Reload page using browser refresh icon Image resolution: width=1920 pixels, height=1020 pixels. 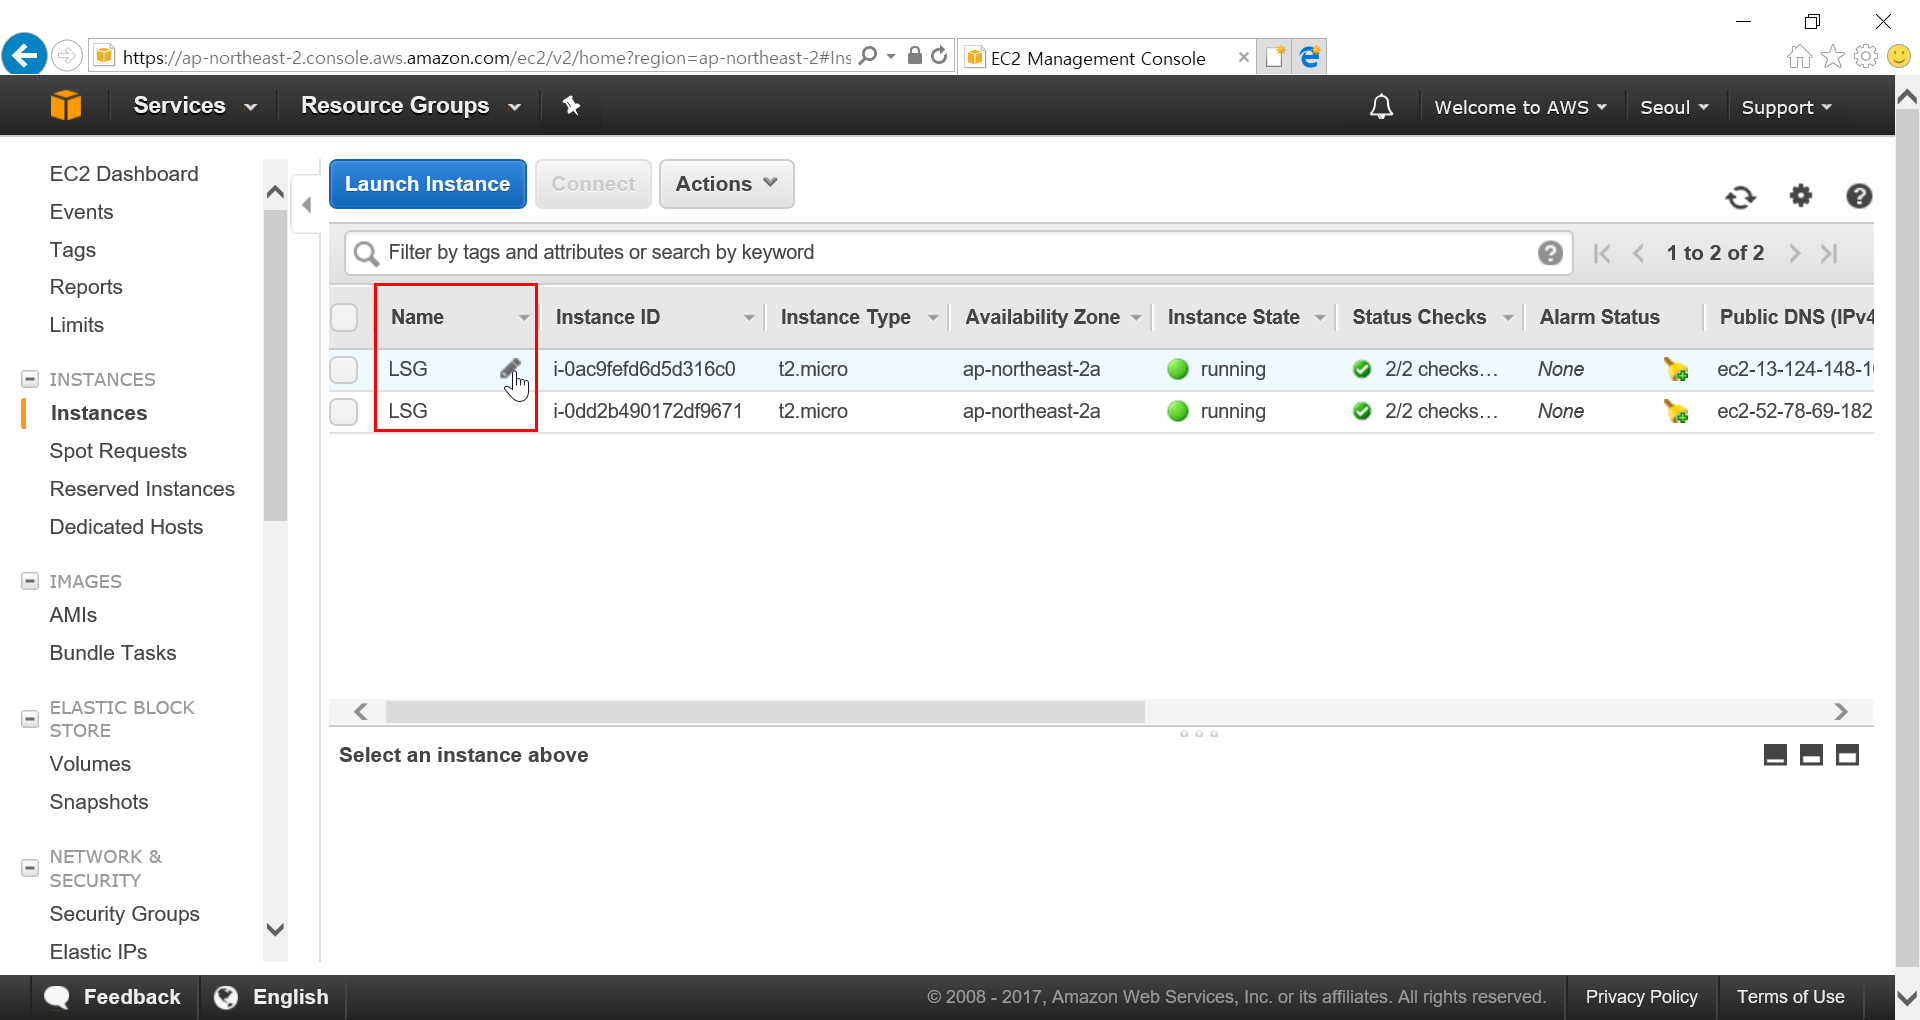938,56
